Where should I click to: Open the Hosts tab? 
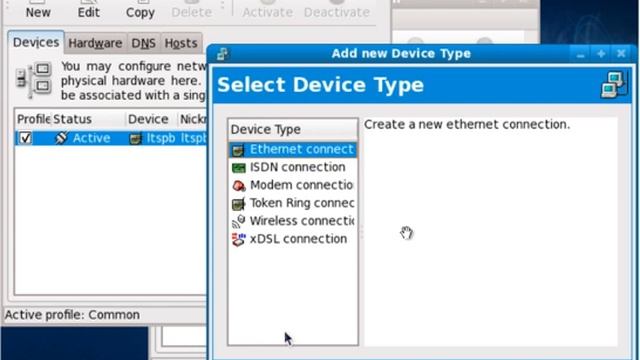pyautogui.click(x=181, y=43)
